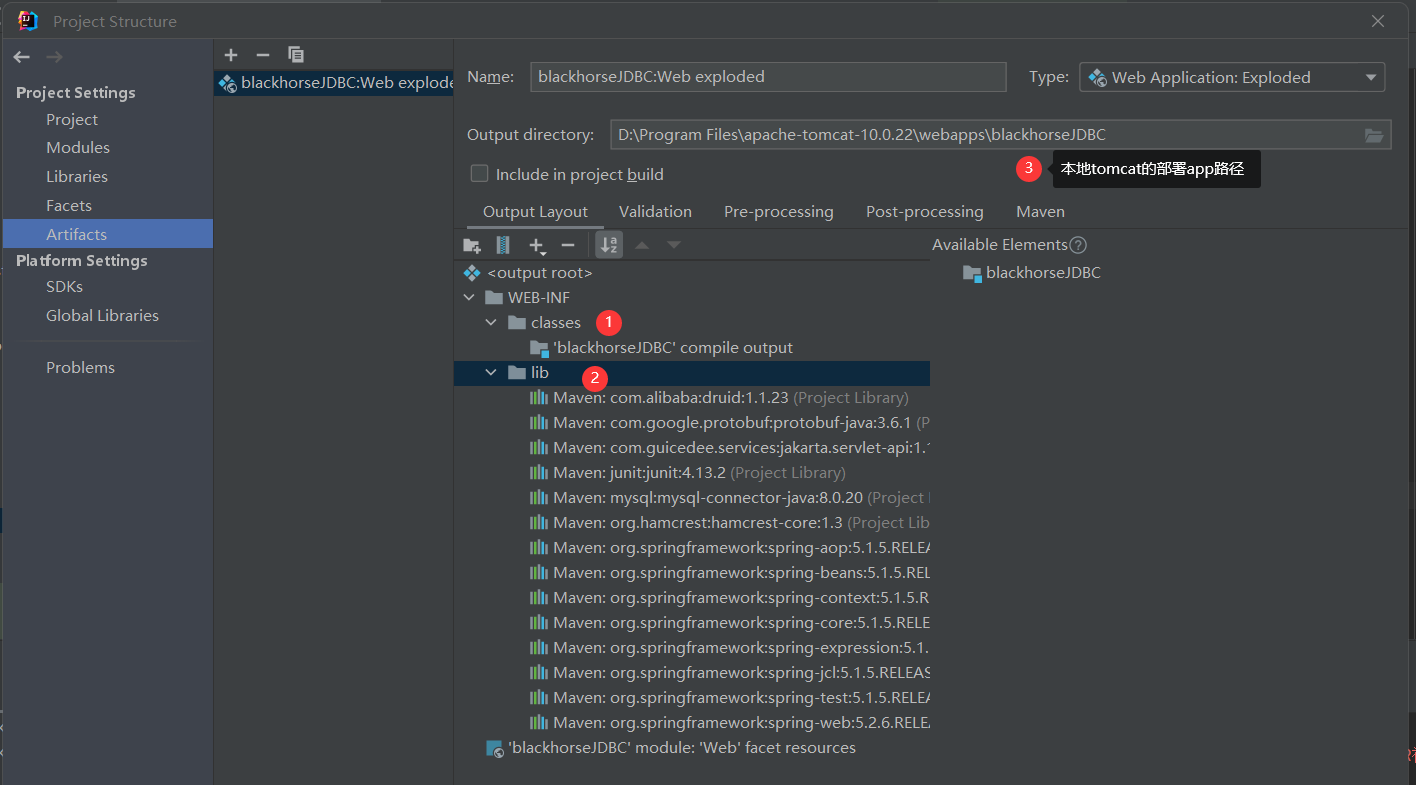The image size is (1416, 785).
Task: Click Create Directory icon in Output Layout
Action: coord(472,245)
